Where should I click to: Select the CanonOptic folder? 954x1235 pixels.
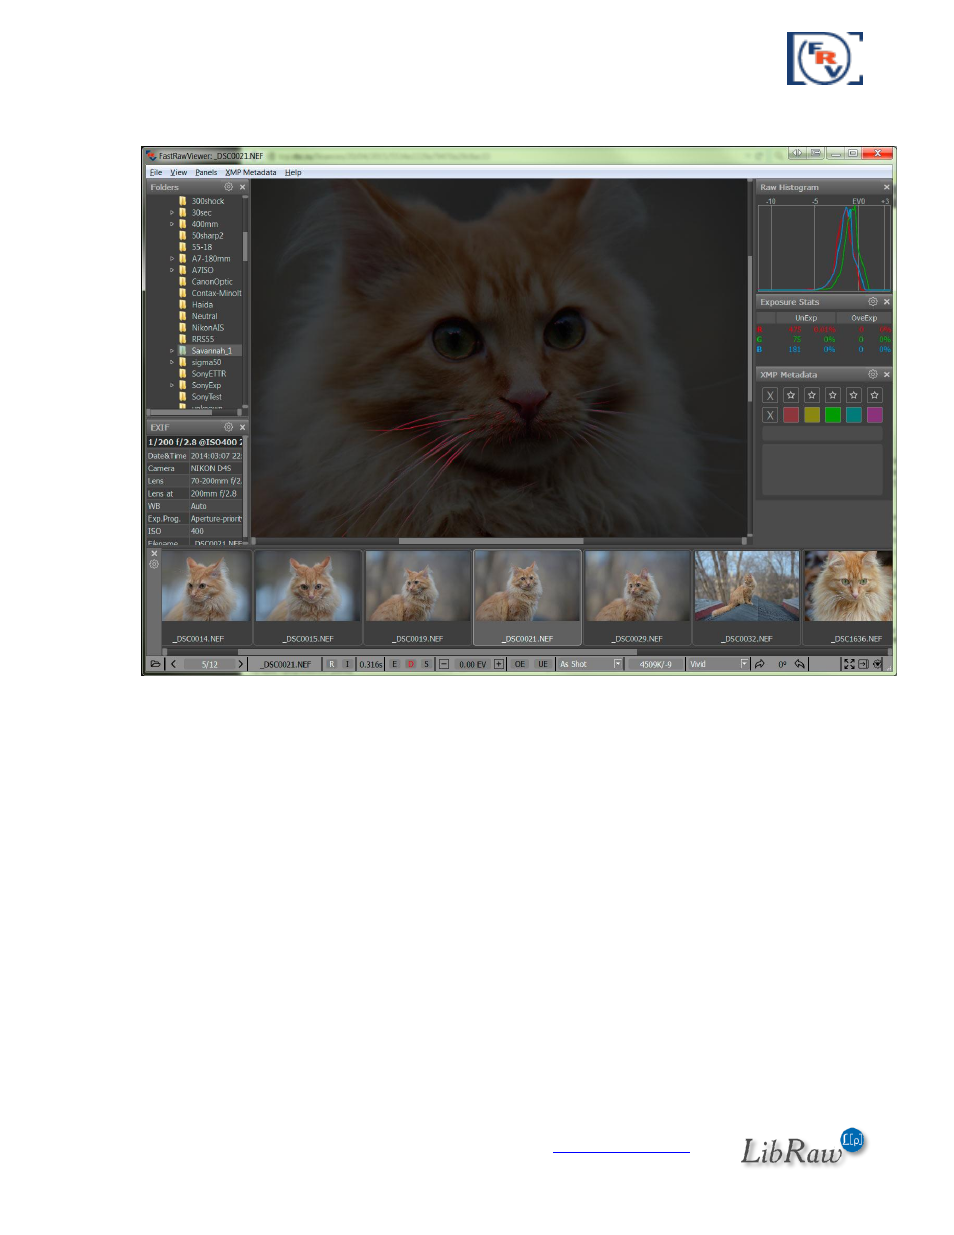point(212,282)
